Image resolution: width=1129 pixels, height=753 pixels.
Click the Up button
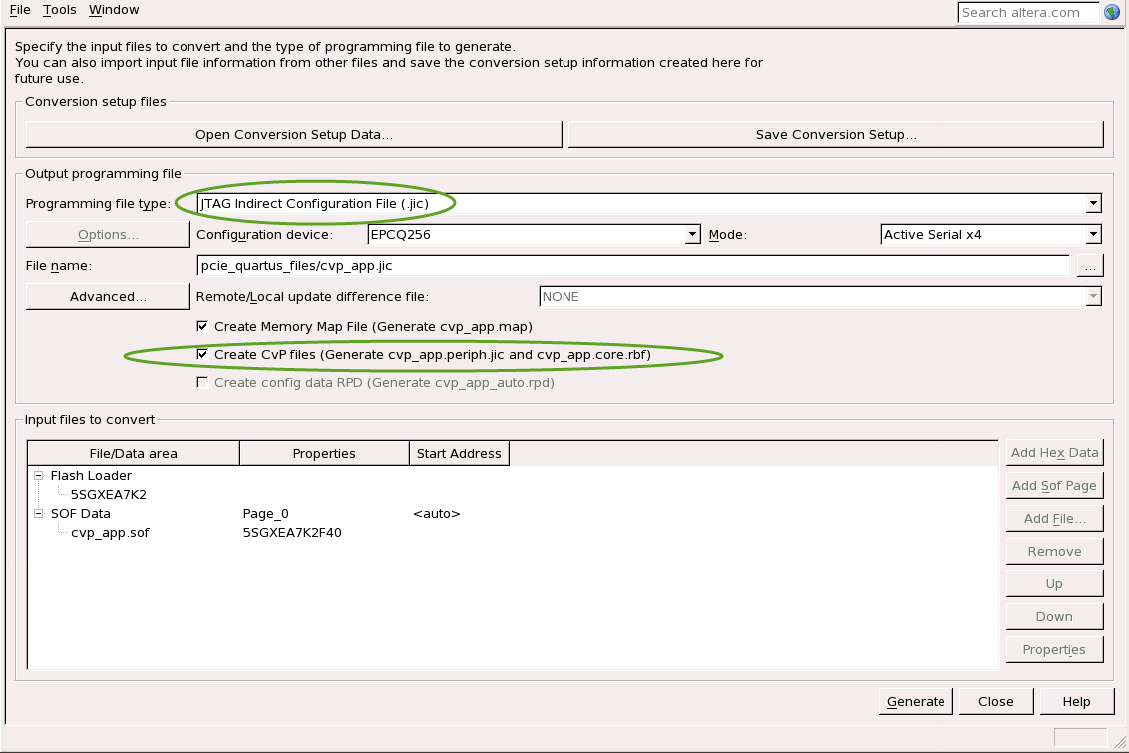tap(1054, 584)
